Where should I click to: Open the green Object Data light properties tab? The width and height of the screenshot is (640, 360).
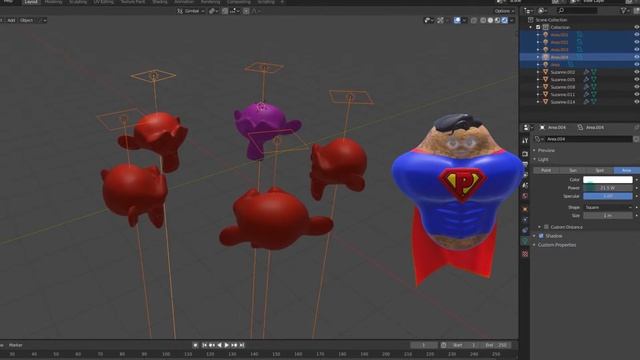[x=525, y=241]
